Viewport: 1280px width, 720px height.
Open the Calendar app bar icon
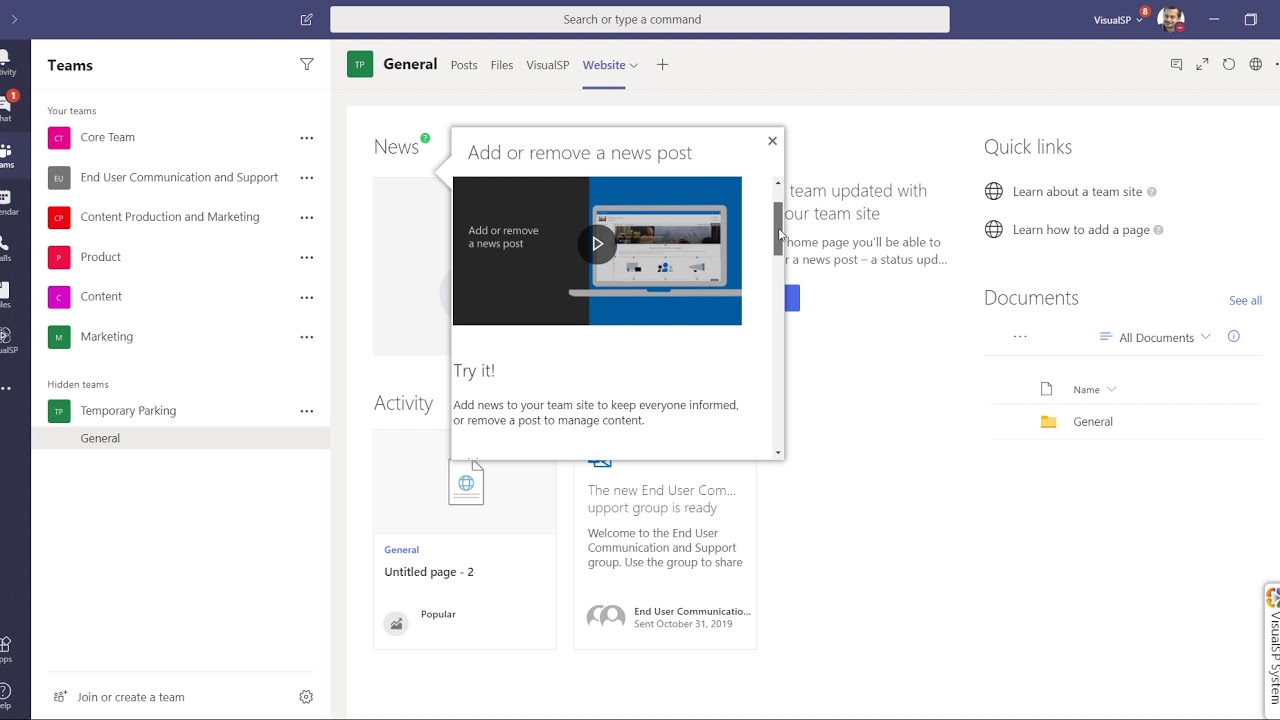[6, 202]
